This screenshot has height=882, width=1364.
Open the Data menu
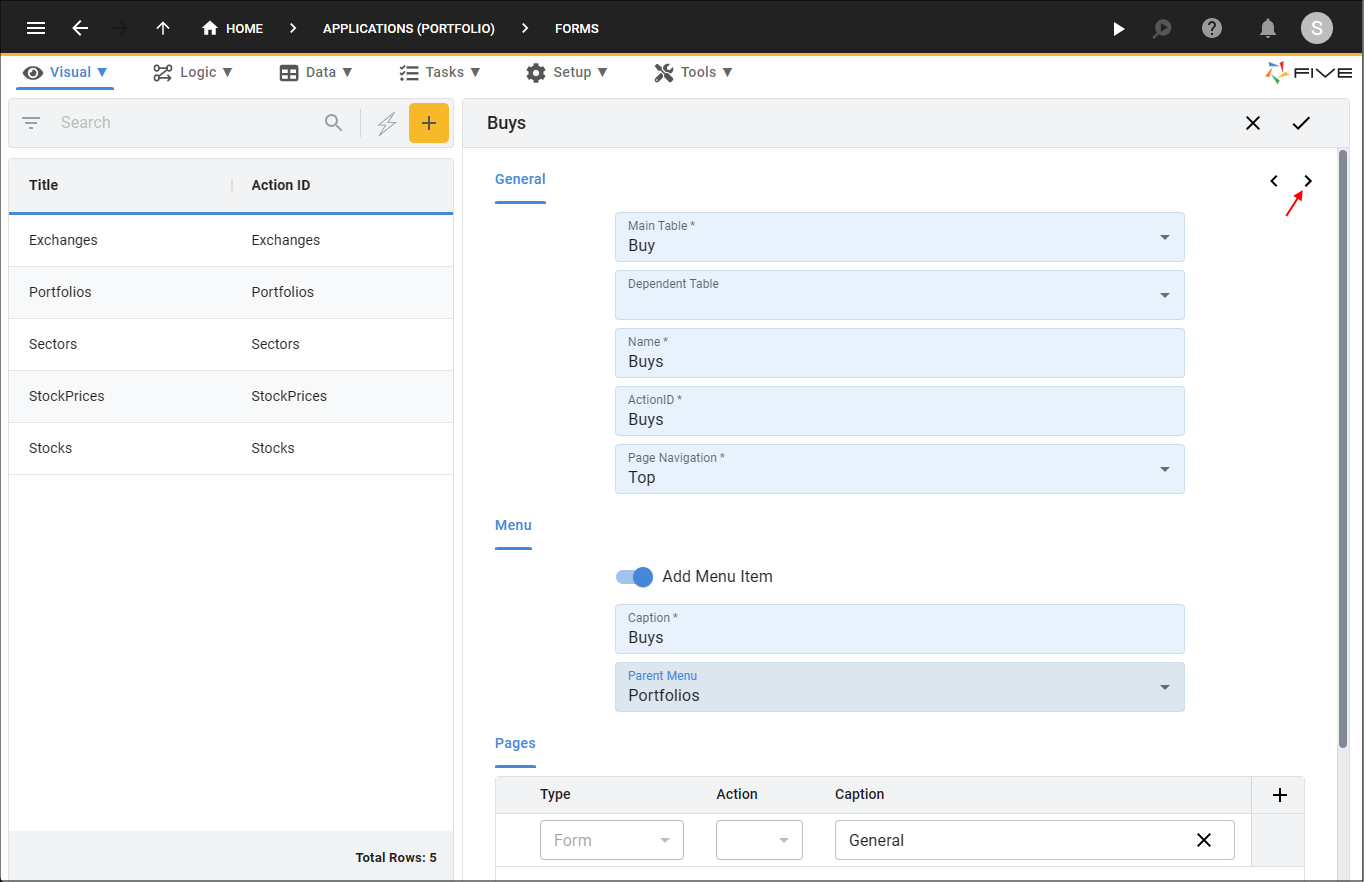click(x=316, y=72)
